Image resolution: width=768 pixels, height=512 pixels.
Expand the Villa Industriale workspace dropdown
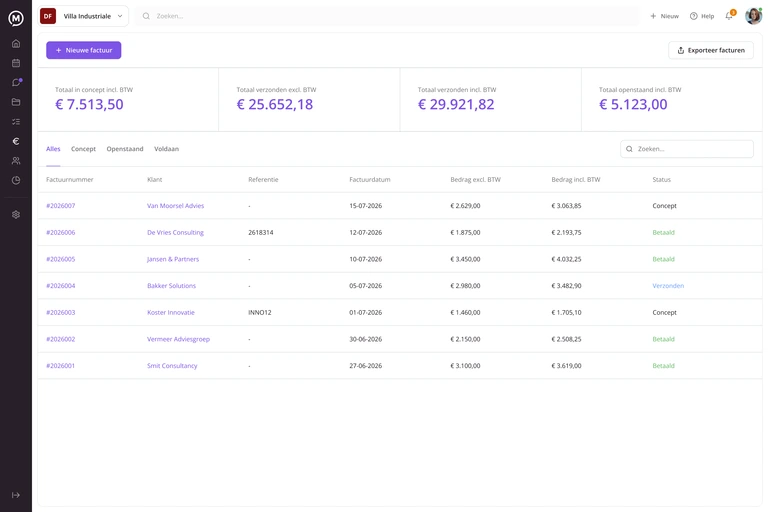[84, 16]
